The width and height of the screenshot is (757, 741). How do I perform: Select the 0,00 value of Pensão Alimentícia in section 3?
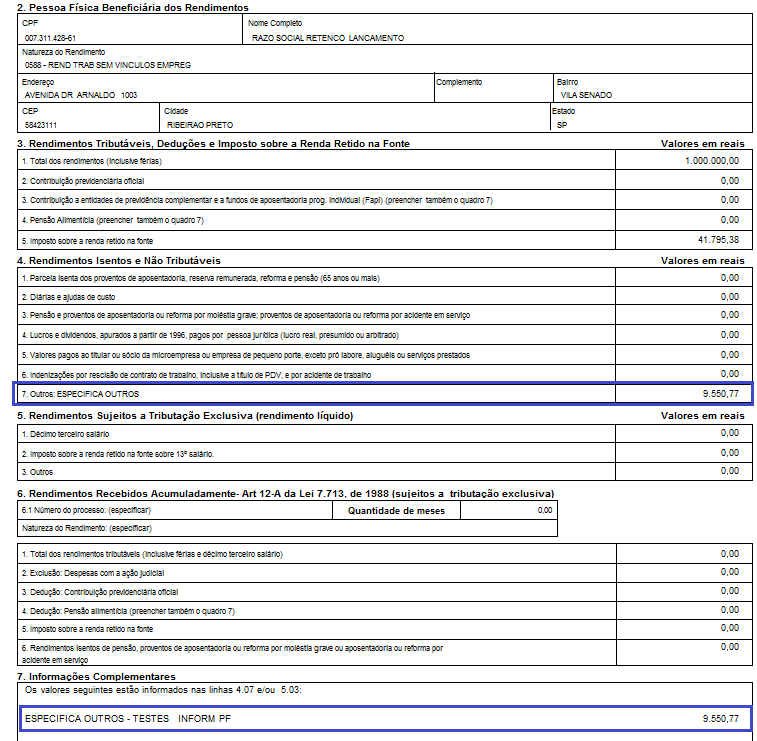[730, 220]
